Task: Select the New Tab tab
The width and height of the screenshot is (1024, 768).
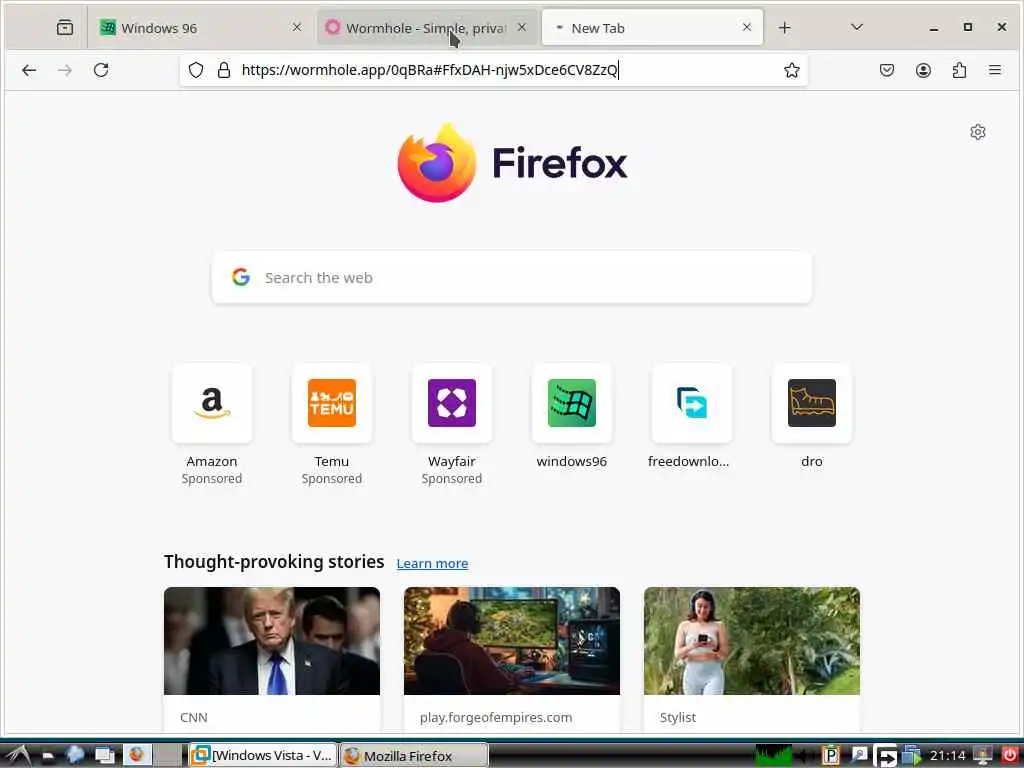Action: pos(652,27)
